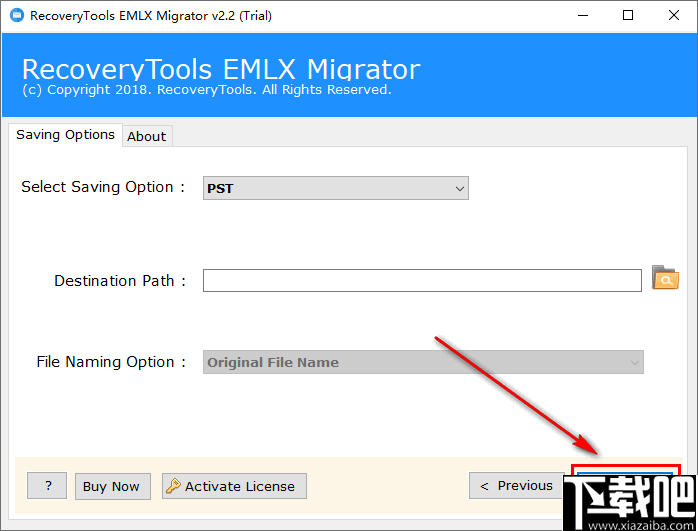Open the Activate License button
The width and height of the screenshot is (698, 531).
pos(234,486)
